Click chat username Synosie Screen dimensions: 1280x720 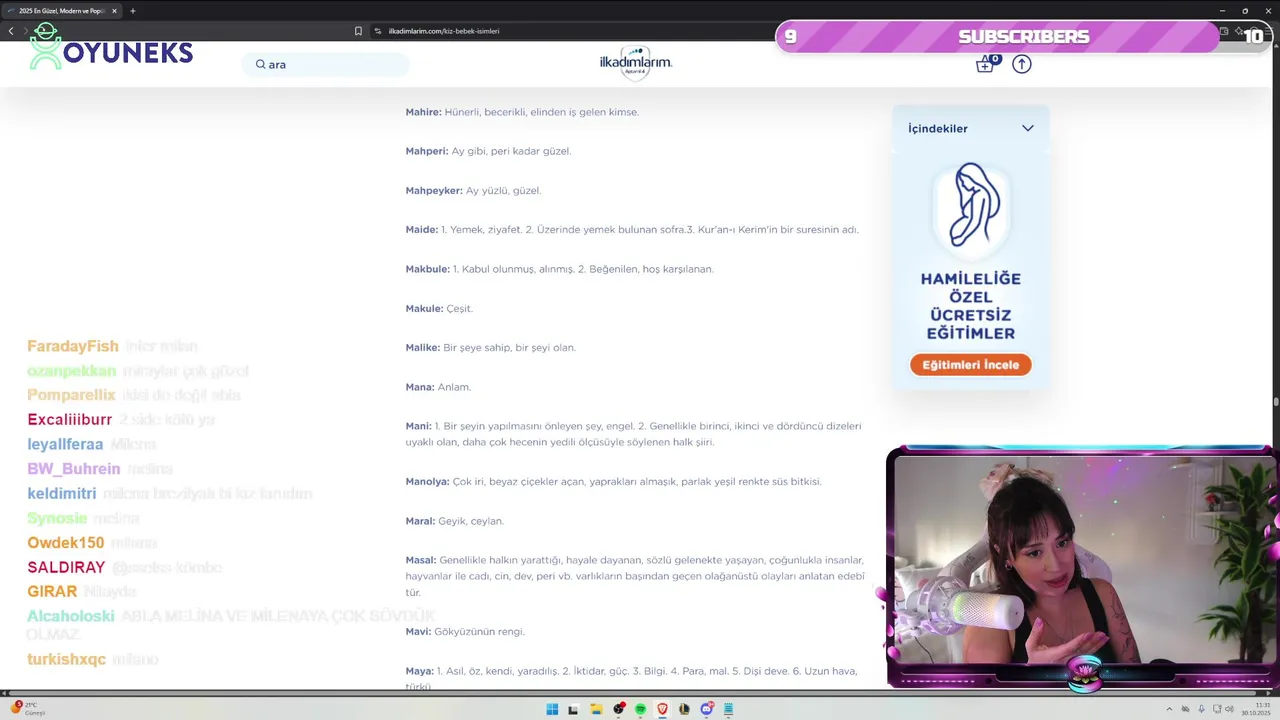pos(57,518)
